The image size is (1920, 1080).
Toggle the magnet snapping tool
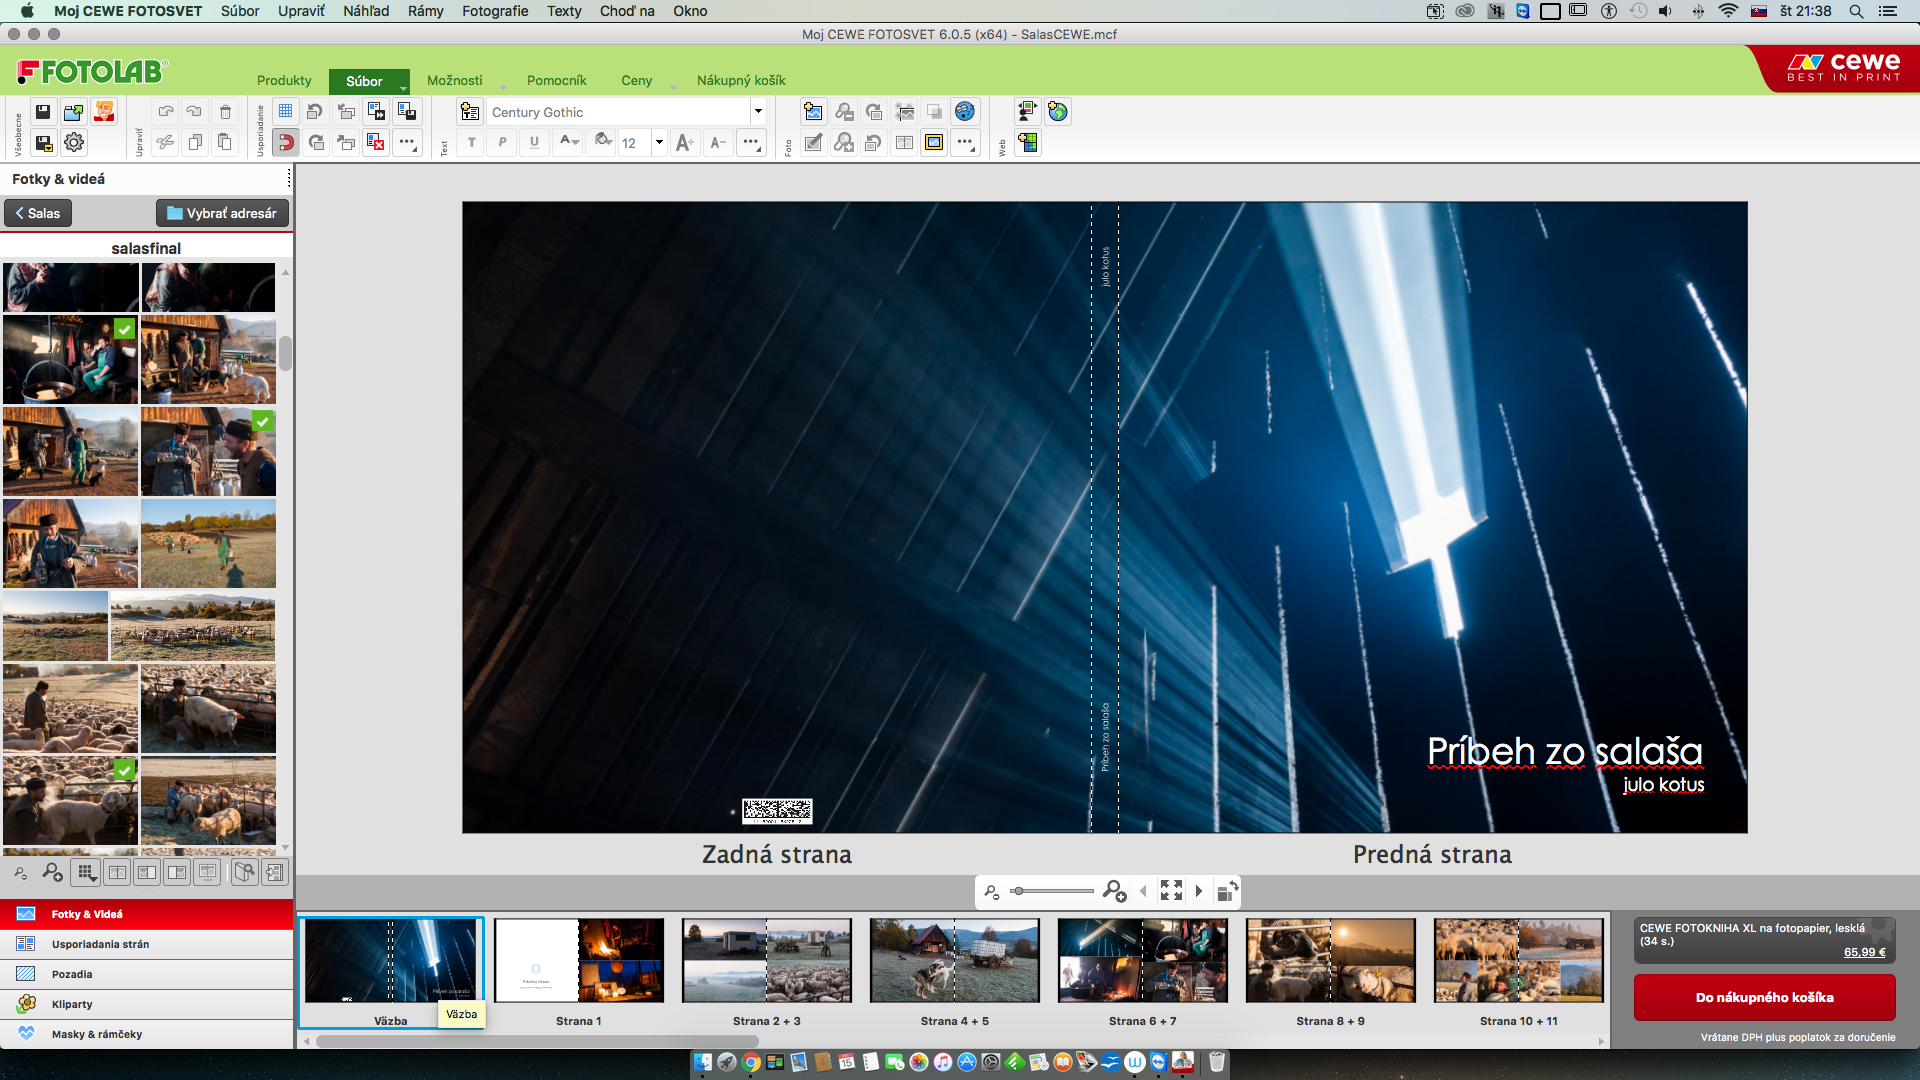coord(285,143)
